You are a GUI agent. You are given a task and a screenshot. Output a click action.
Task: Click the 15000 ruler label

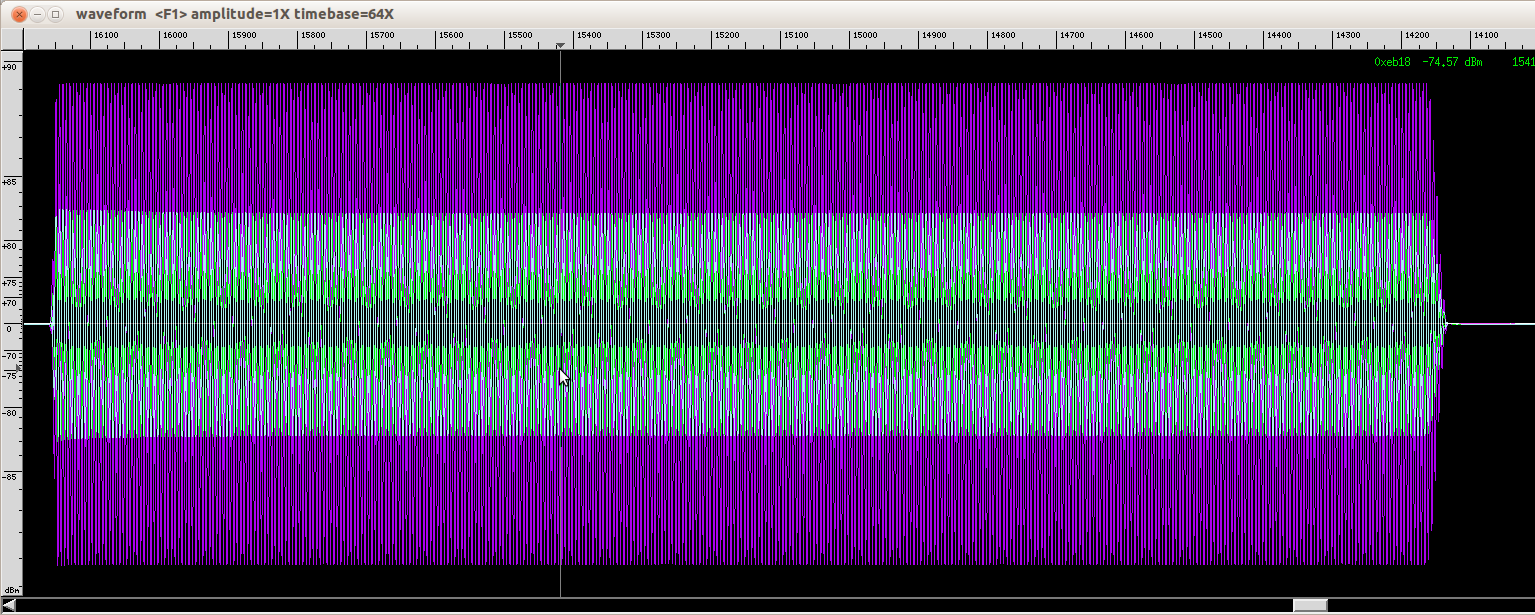[x=864, y=36]
